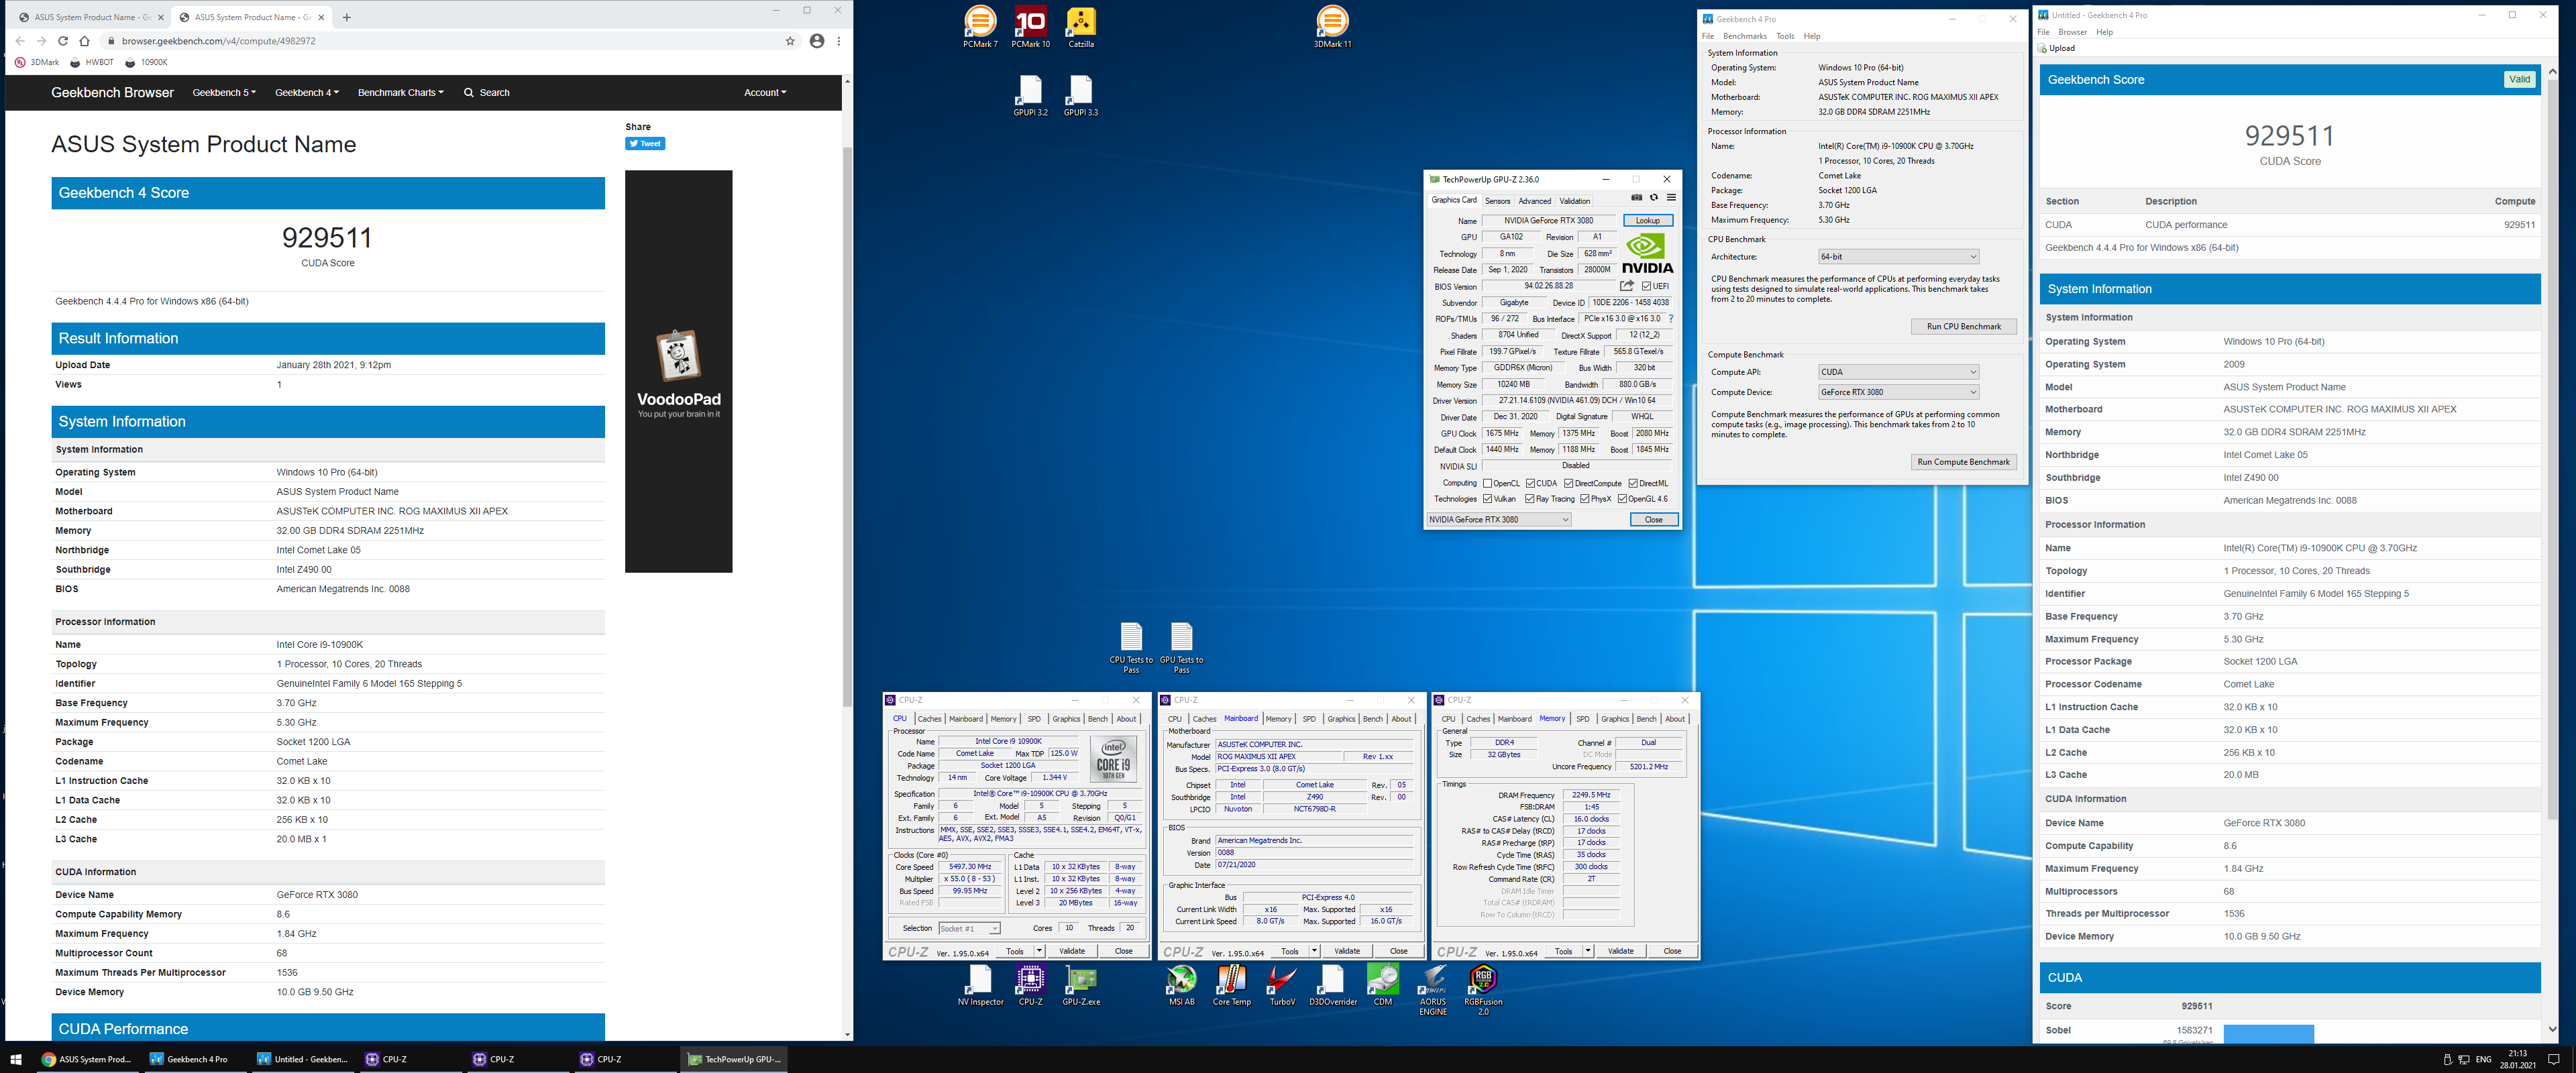Image resolution: width=2576 pixels, height=1073 pixels.
Task: Click the Geekbench result window vertical scrollbar
Action: click(x=2552, y=449)
